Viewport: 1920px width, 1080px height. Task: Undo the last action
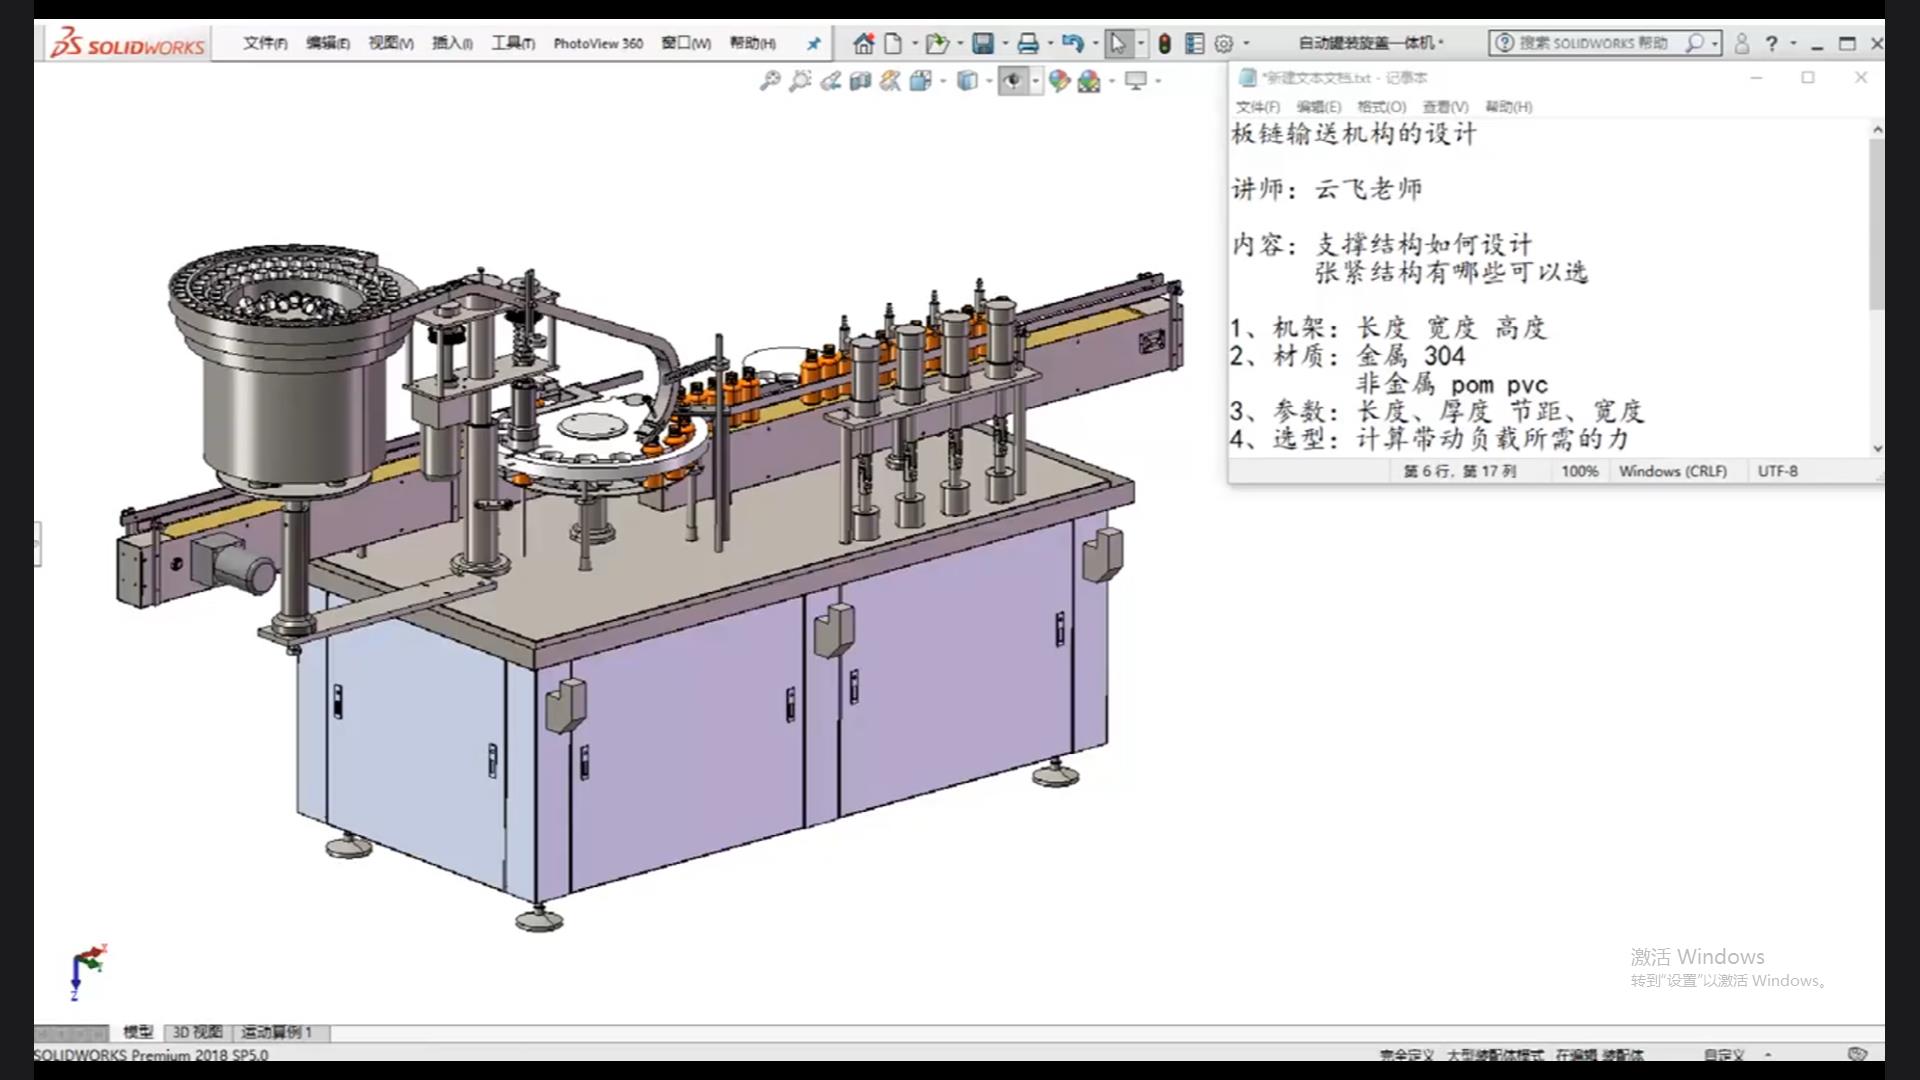click(x=1073, y=43)
